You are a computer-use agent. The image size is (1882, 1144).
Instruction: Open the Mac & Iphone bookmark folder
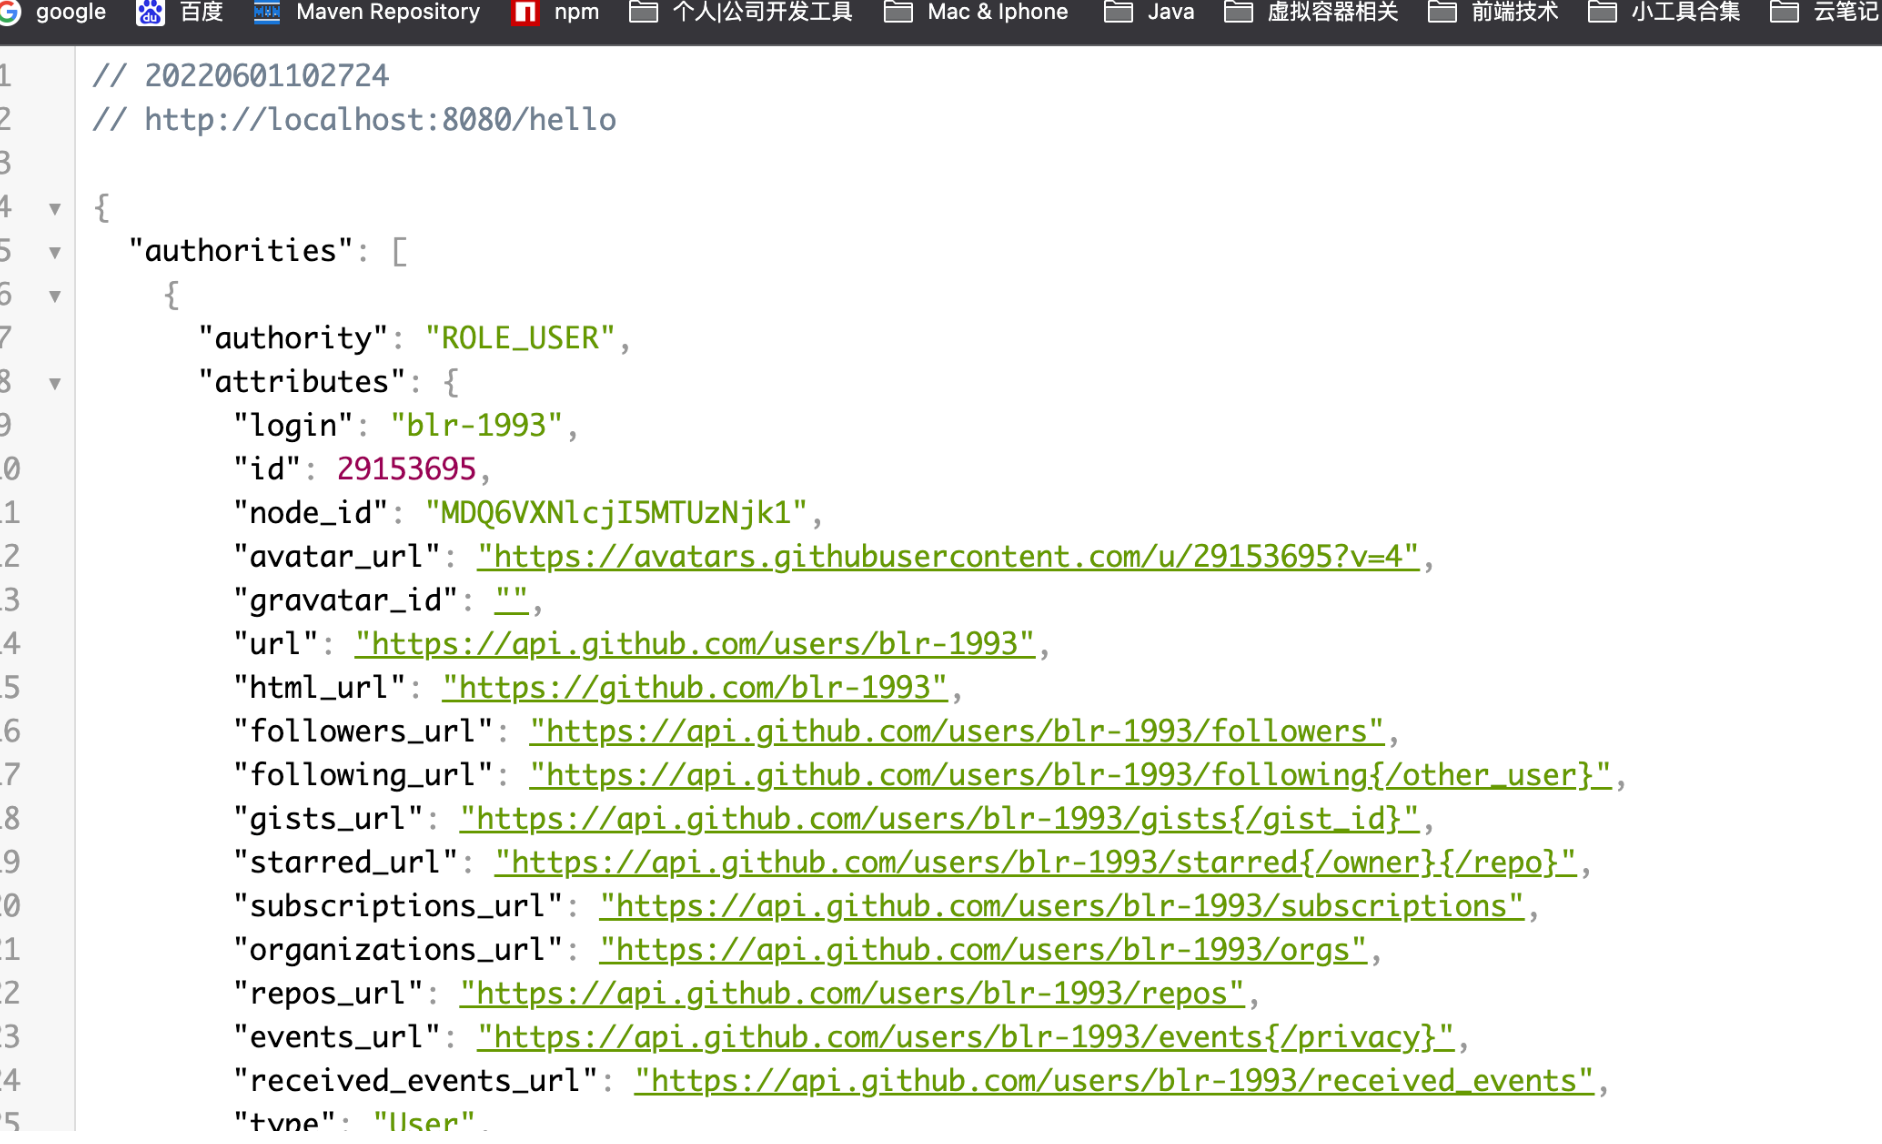pyautogui.click(x=977, y=12)
